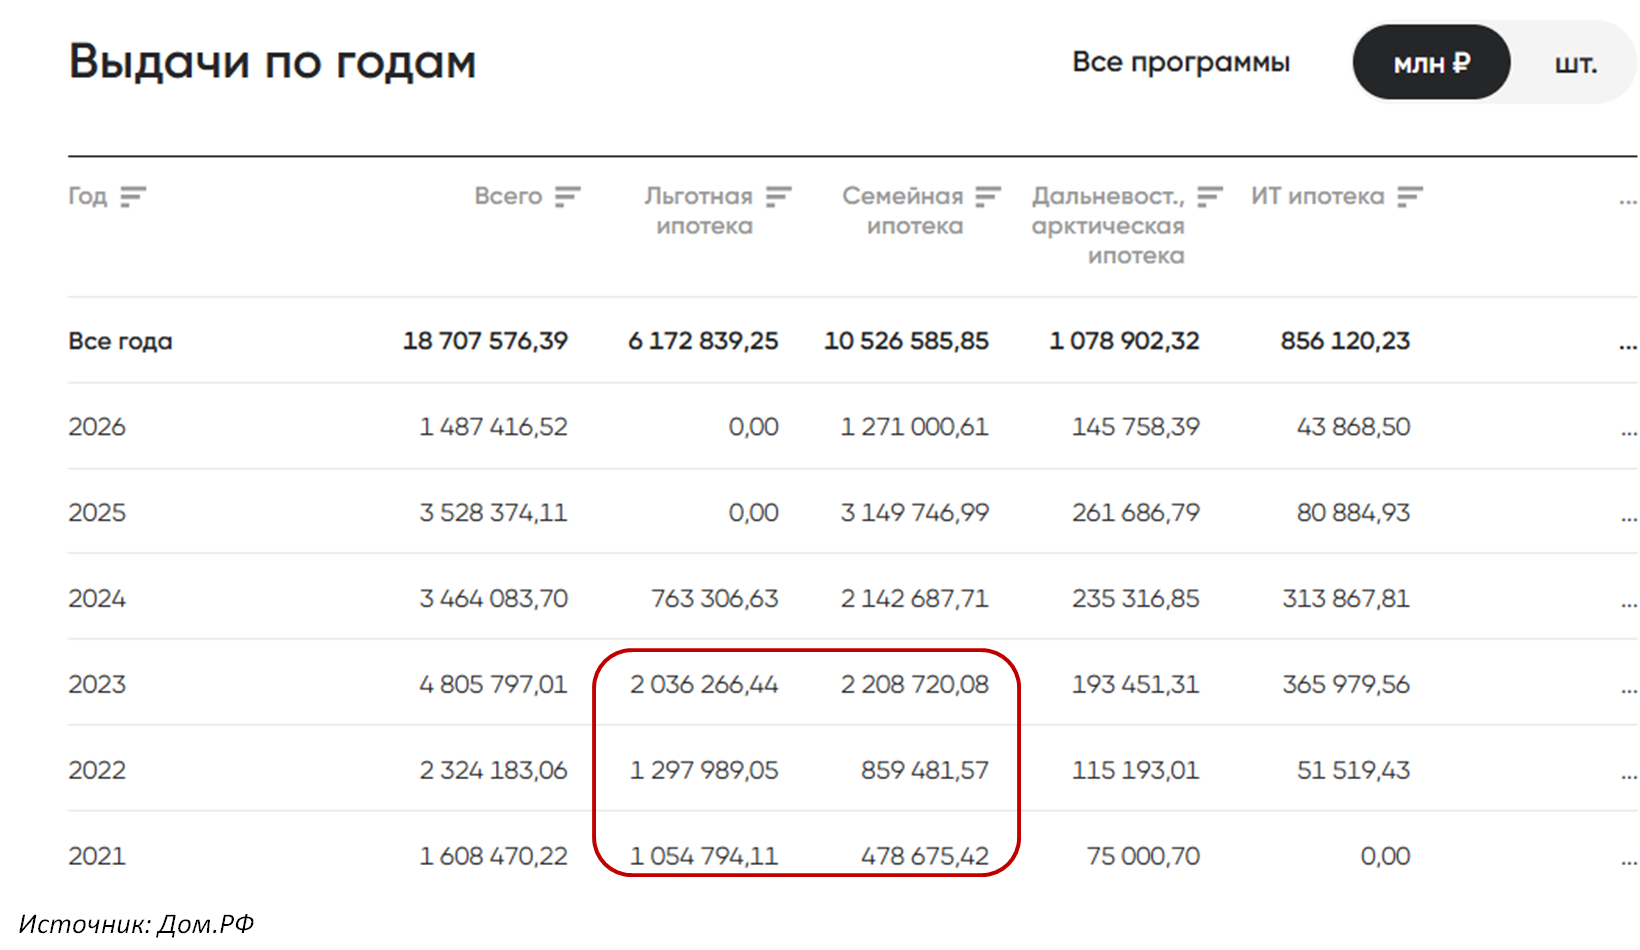Click the Выдачи по годам heading
The image size is (1640, 950).
tap(272, 63)
